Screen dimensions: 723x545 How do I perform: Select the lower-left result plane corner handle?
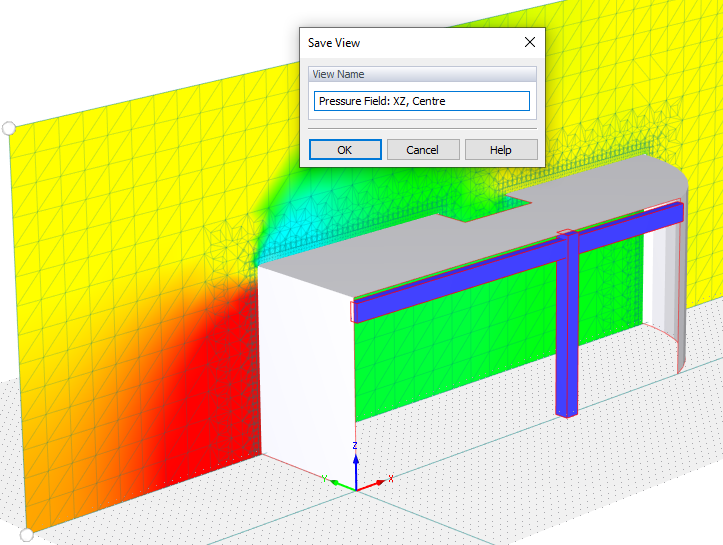click(26, 535)
